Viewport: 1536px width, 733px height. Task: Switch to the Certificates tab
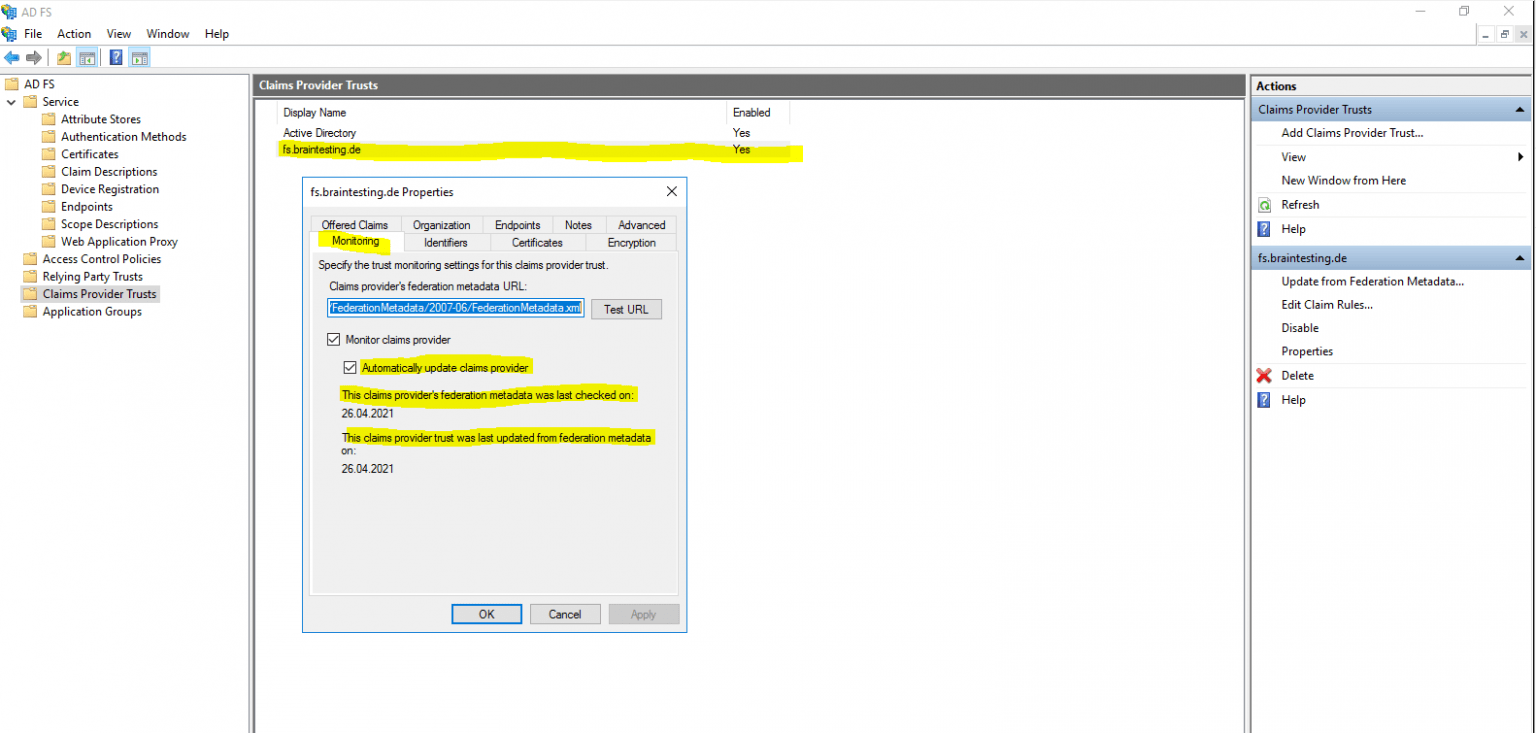tap(536, 242)
